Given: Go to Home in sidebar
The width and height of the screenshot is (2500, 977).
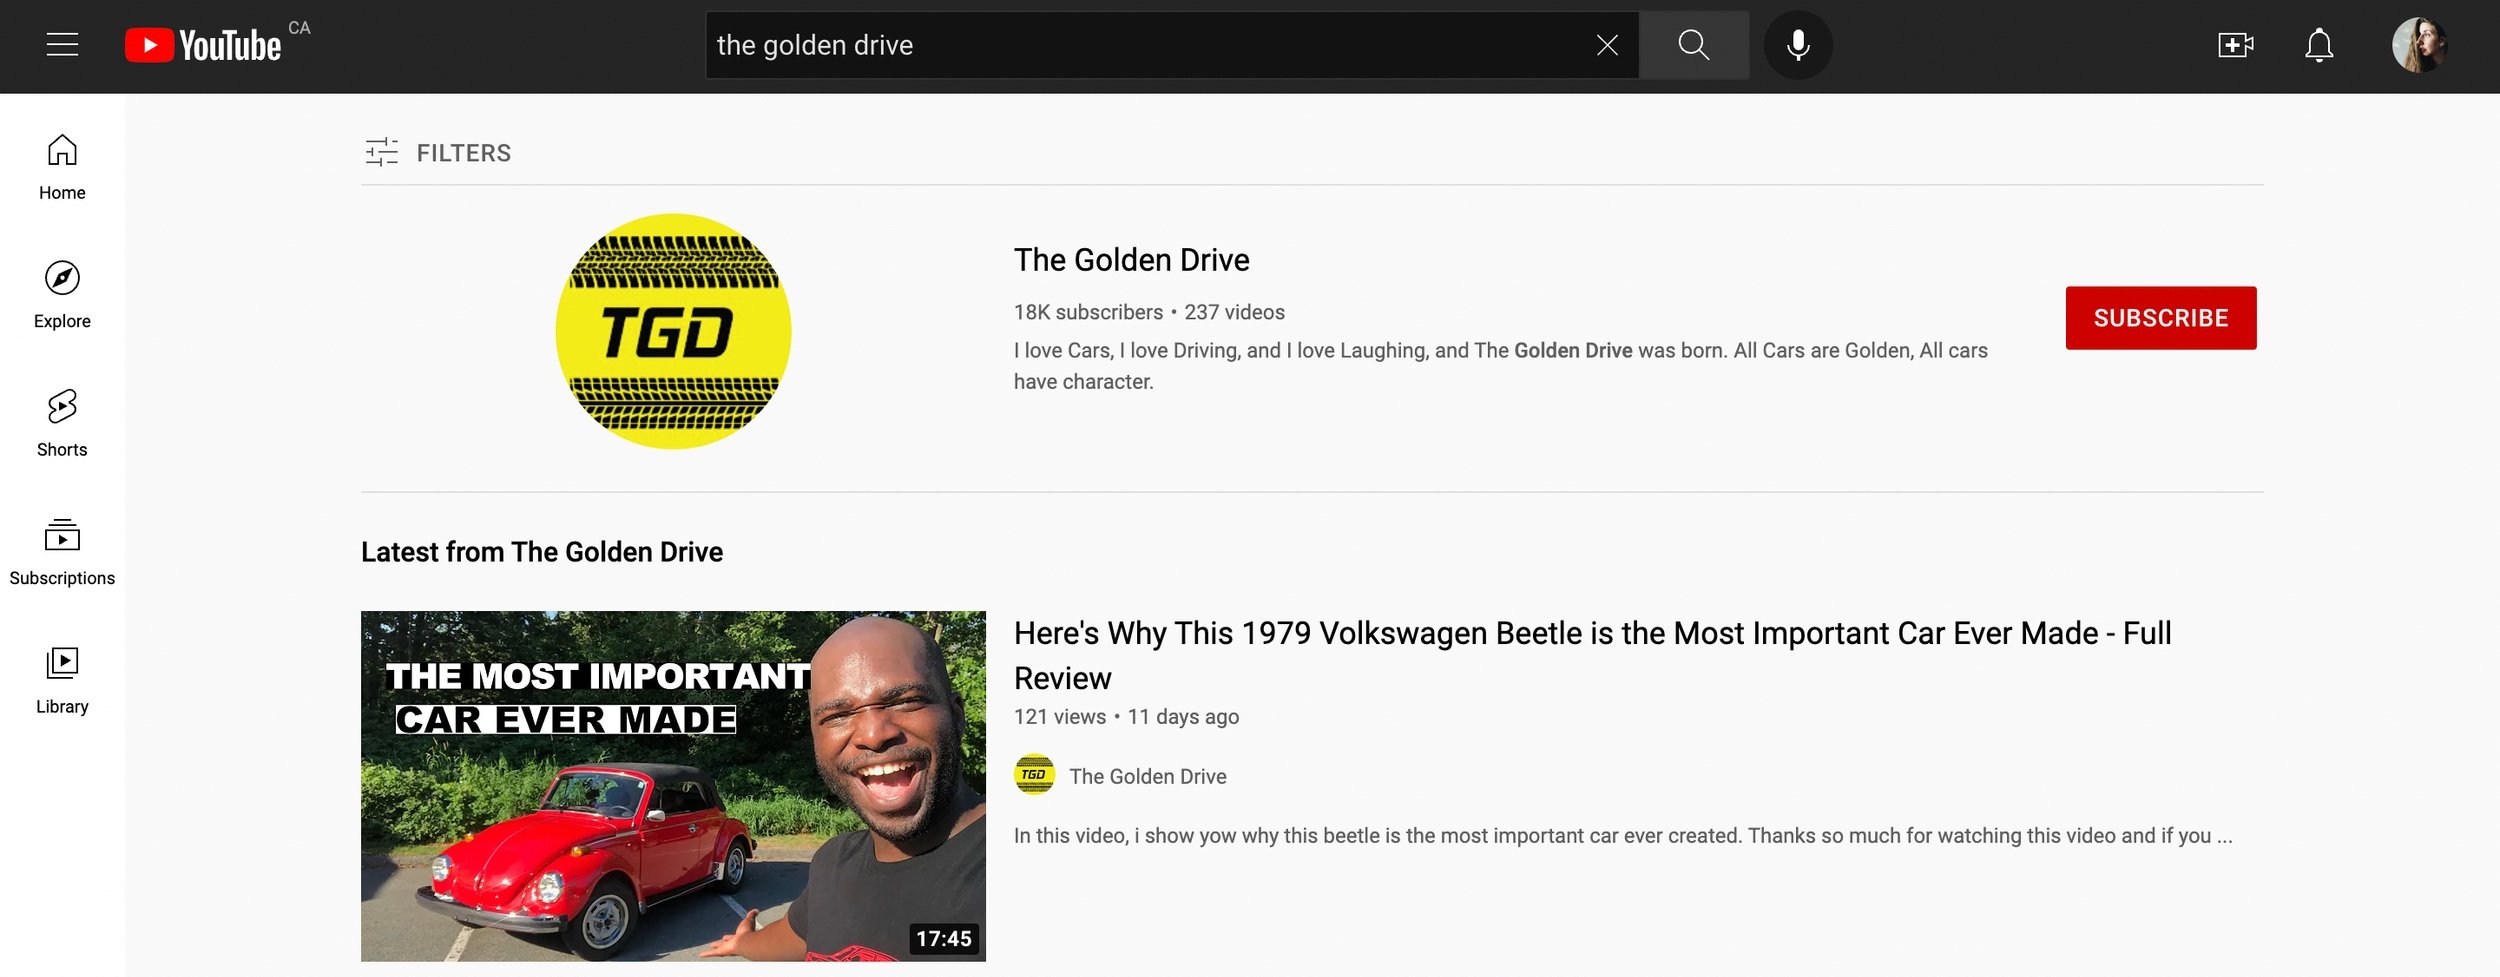Looking at the screenshot, I should pyautogui.click(x=62, y=167).
